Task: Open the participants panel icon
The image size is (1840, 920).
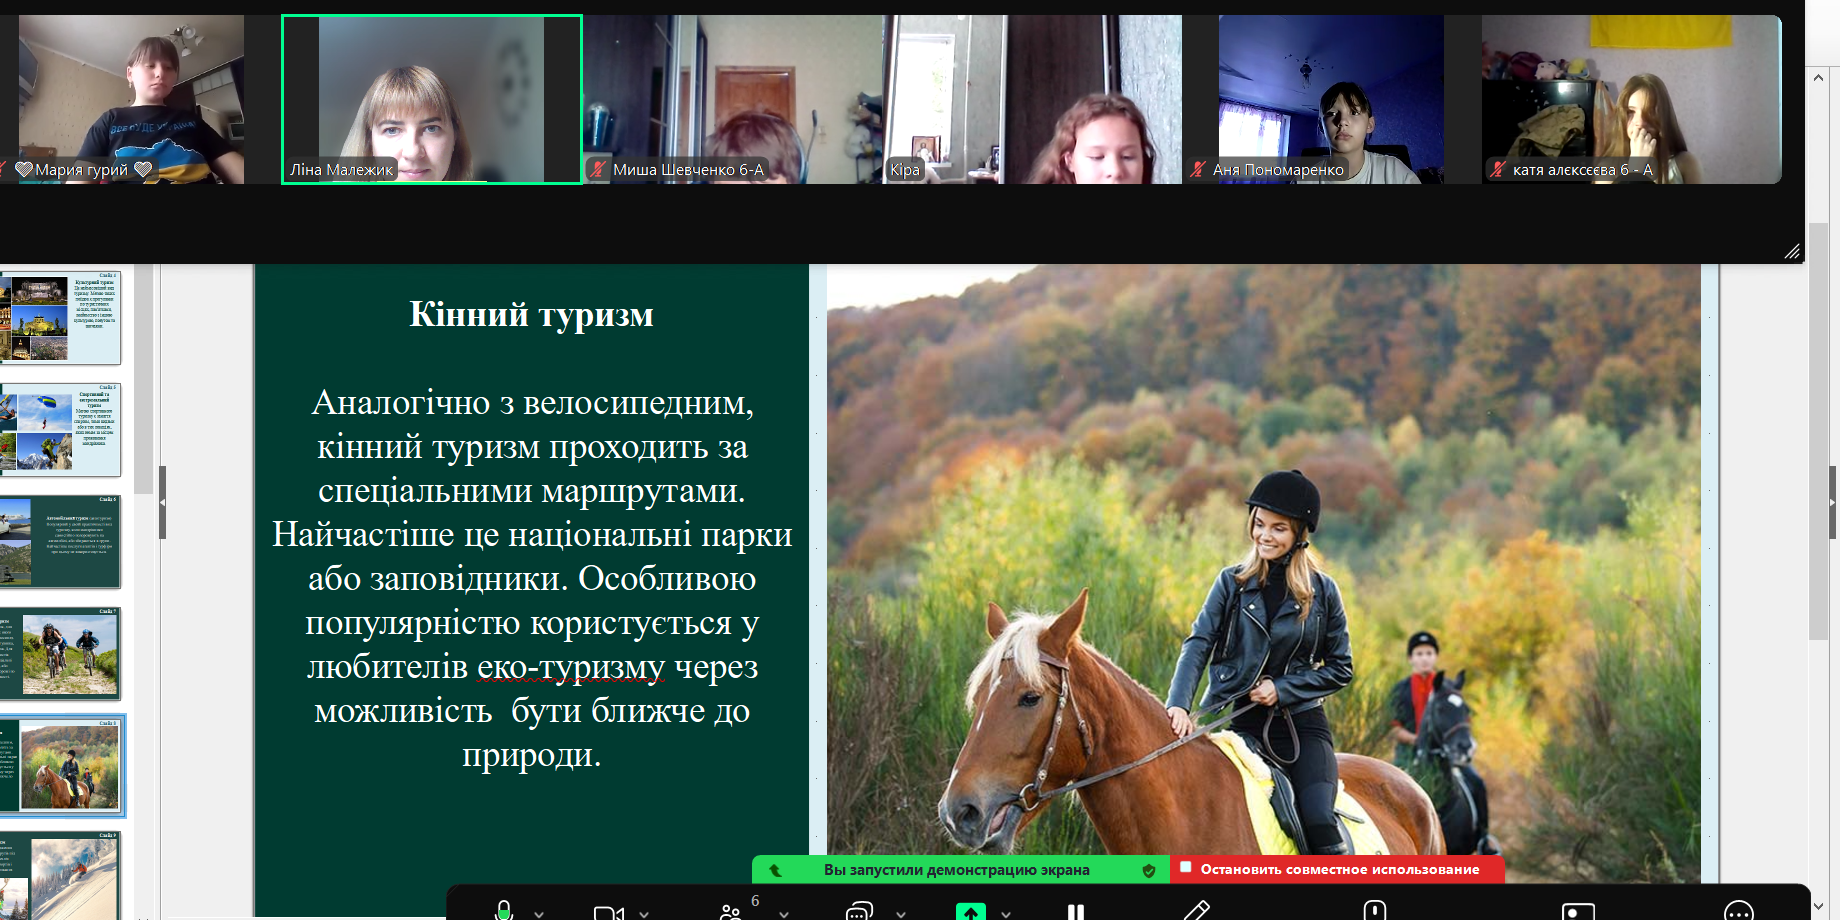Action: [x=731, y=912]
